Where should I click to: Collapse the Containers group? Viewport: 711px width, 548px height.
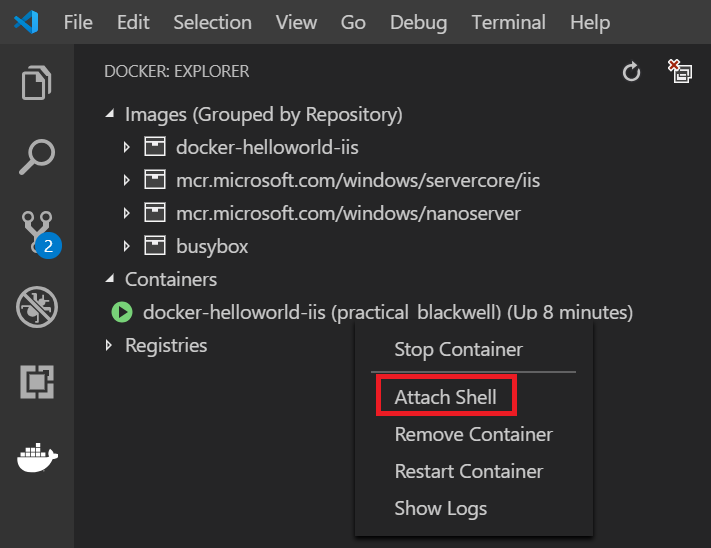110,279
